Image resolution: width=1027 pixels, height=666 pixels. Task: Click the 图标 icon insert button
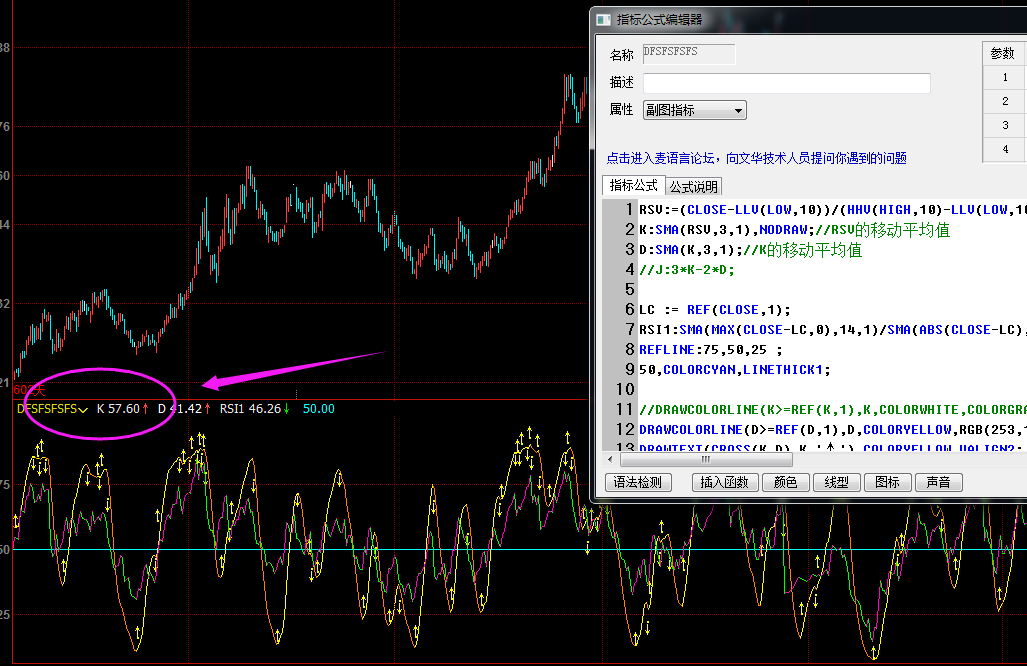click(887, 482)
